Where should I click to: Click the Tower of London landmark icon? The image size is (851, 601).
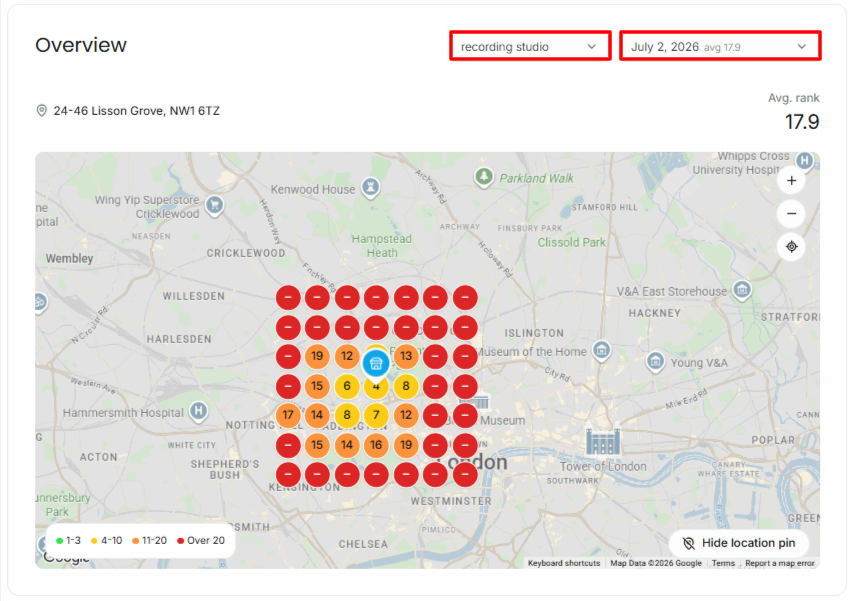pyautogui.click(x=602, y=441)
